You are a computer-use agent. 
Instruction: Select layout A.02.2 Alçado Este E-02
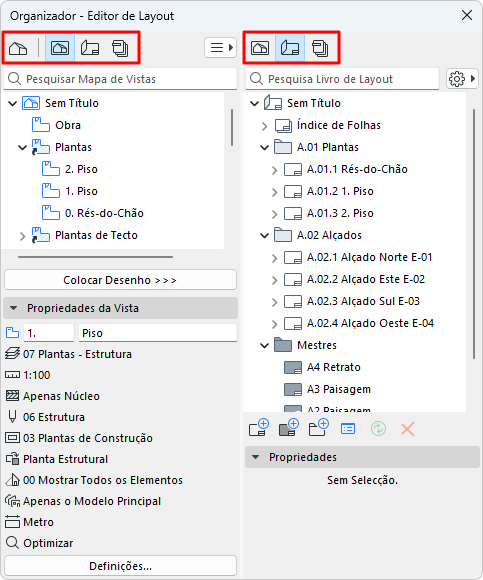click(x=354, y=279)
